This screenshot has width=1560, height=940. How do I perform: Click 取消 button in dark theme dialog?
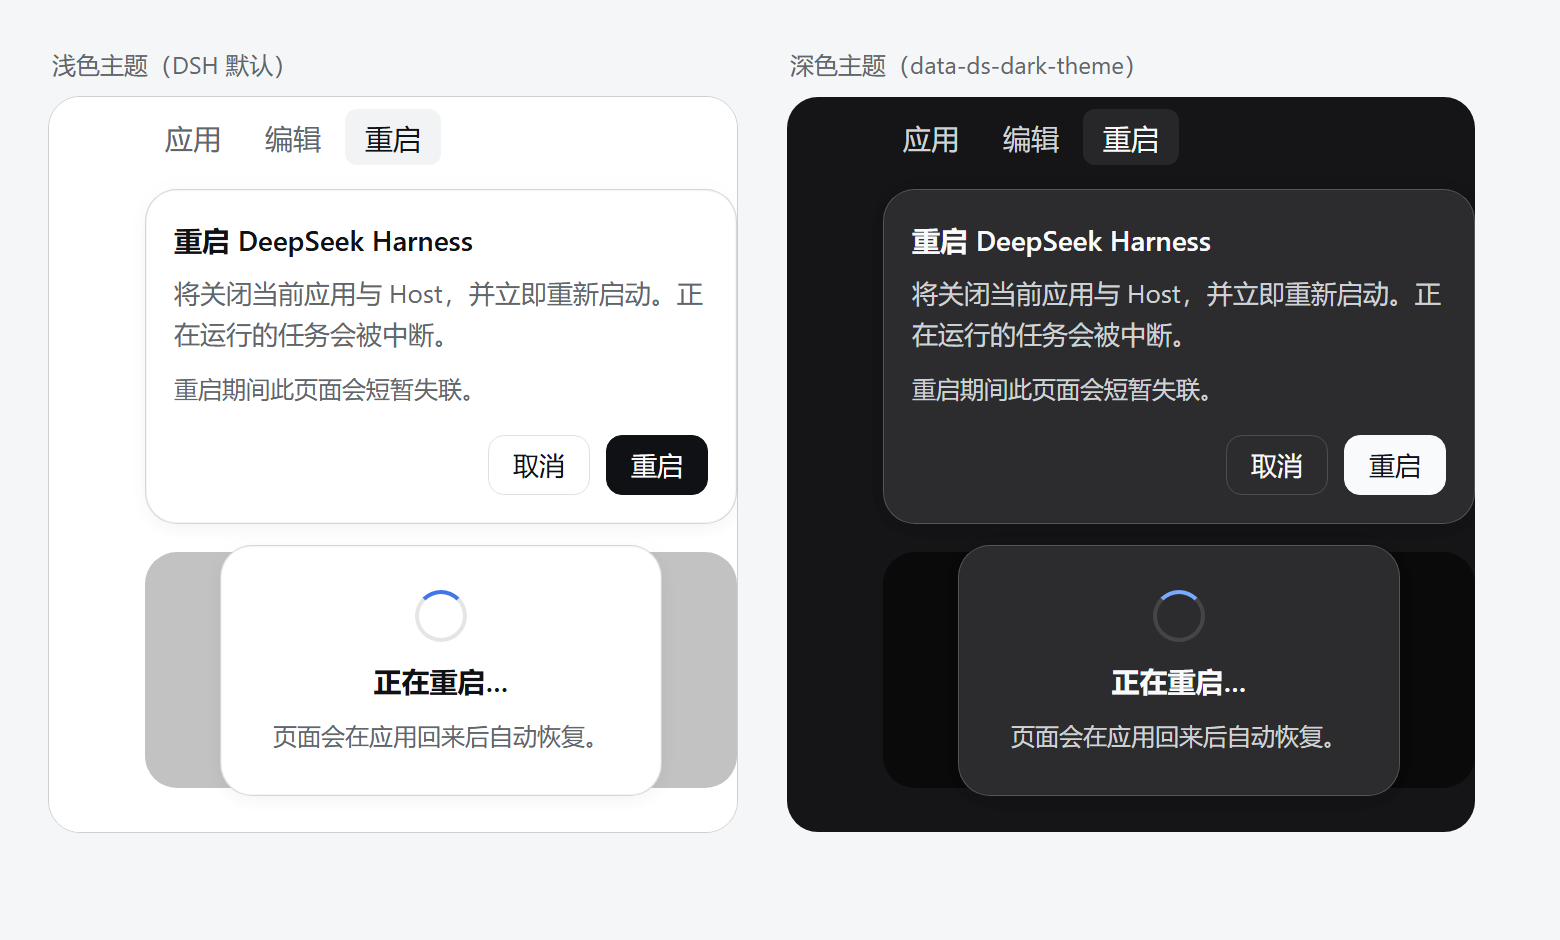1277,465
